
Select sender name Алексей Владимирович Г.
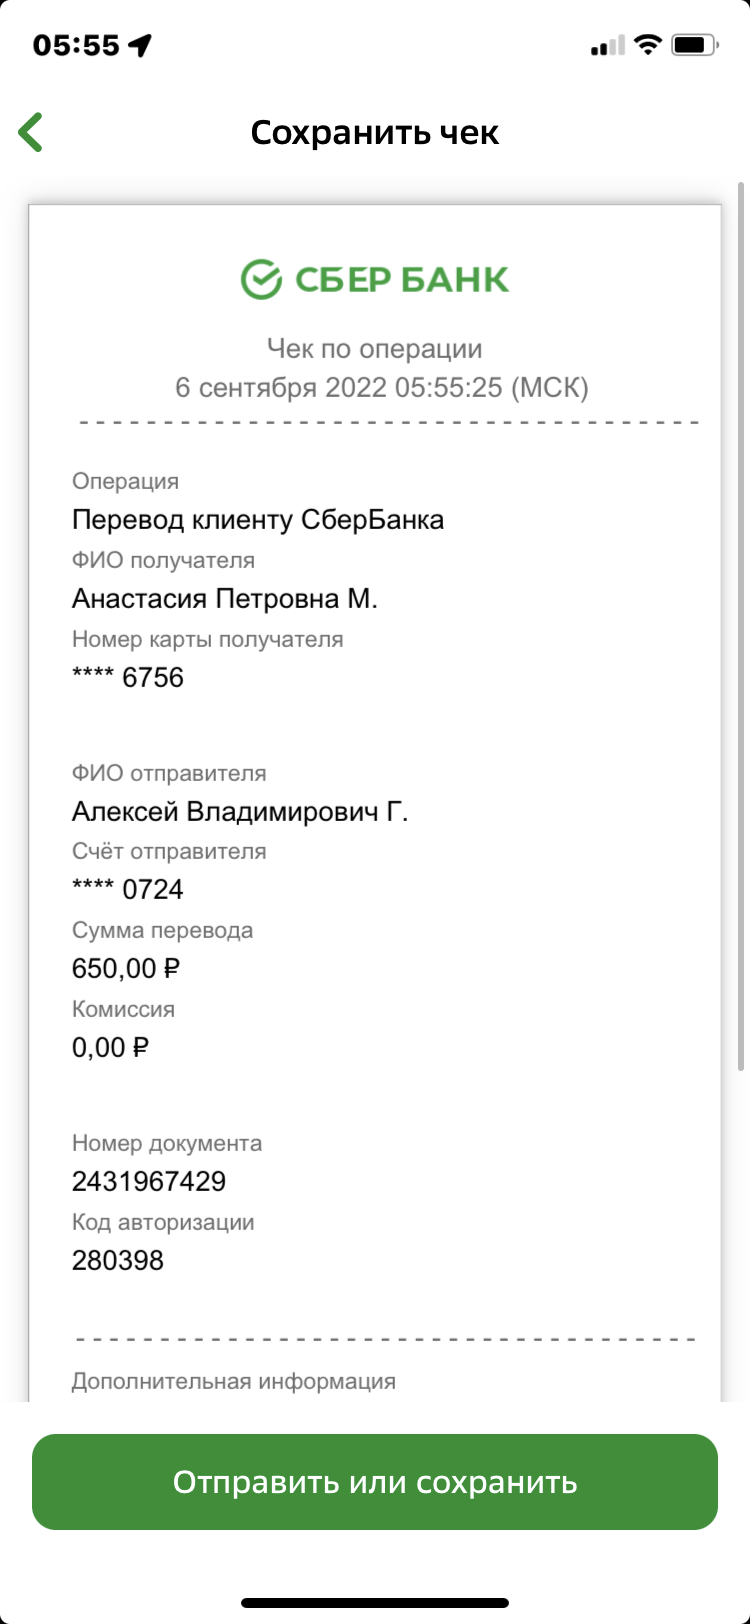240,811
